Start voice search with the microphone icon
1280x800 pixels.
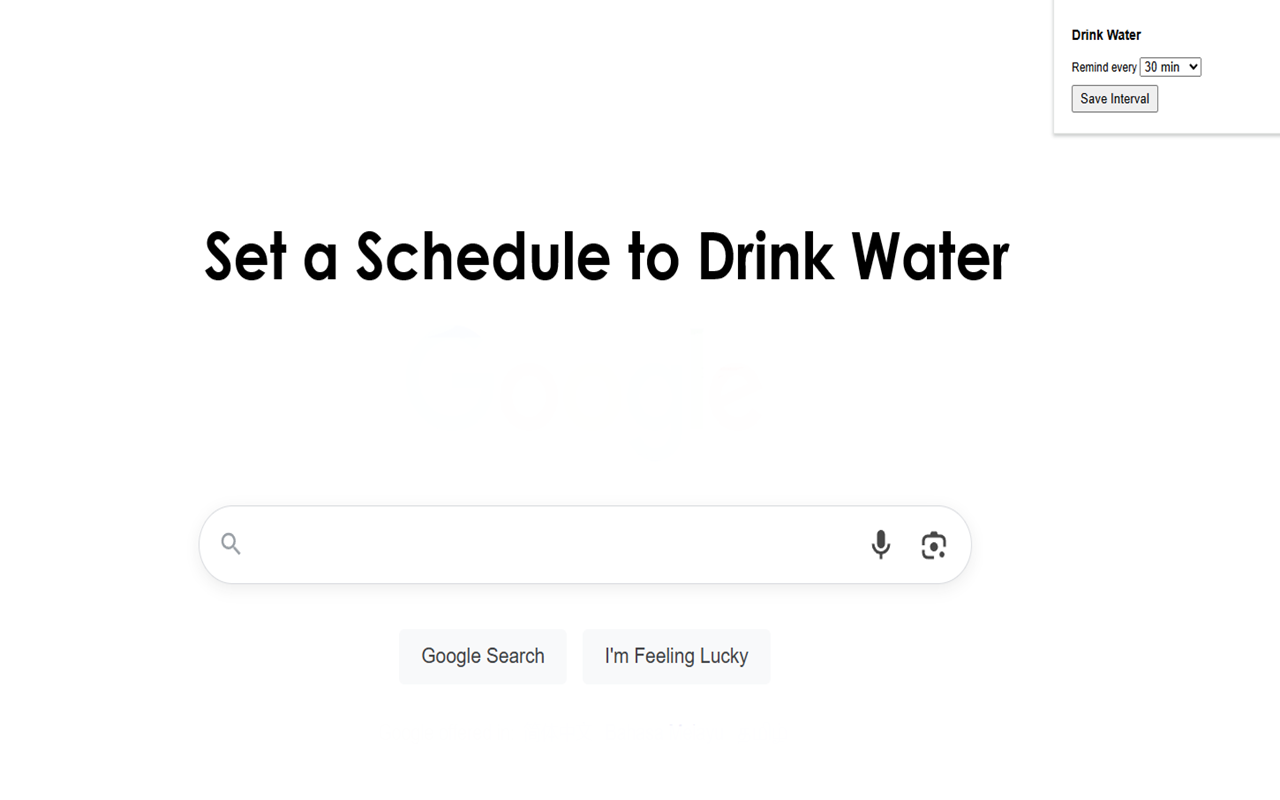[880, 545]
